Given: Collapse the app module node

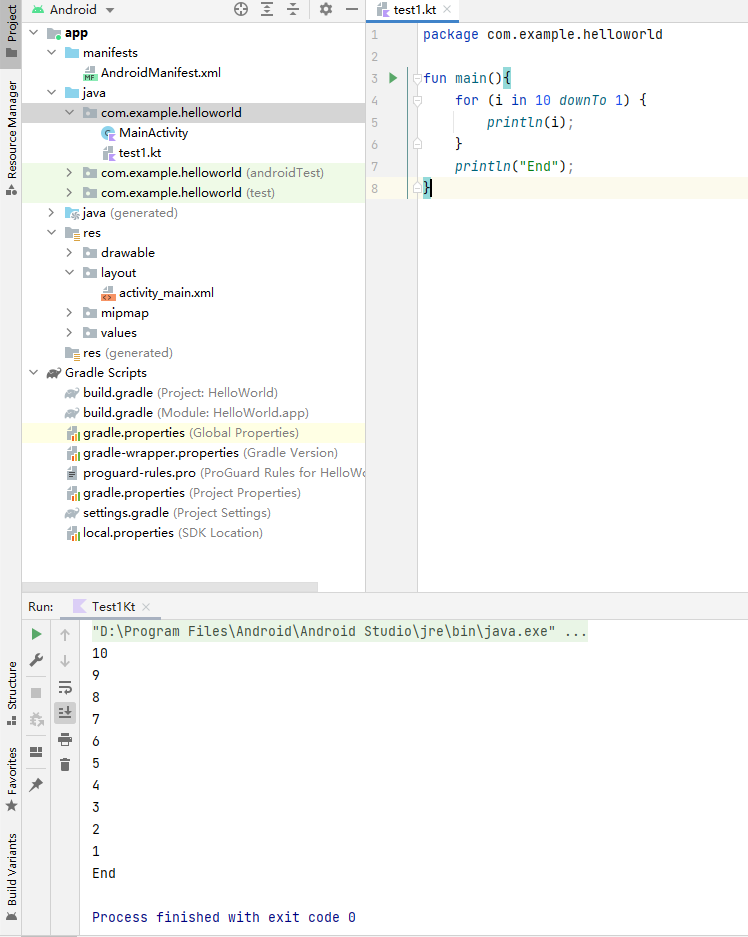Looking at the screenshot, I should (x=34, y=33).
